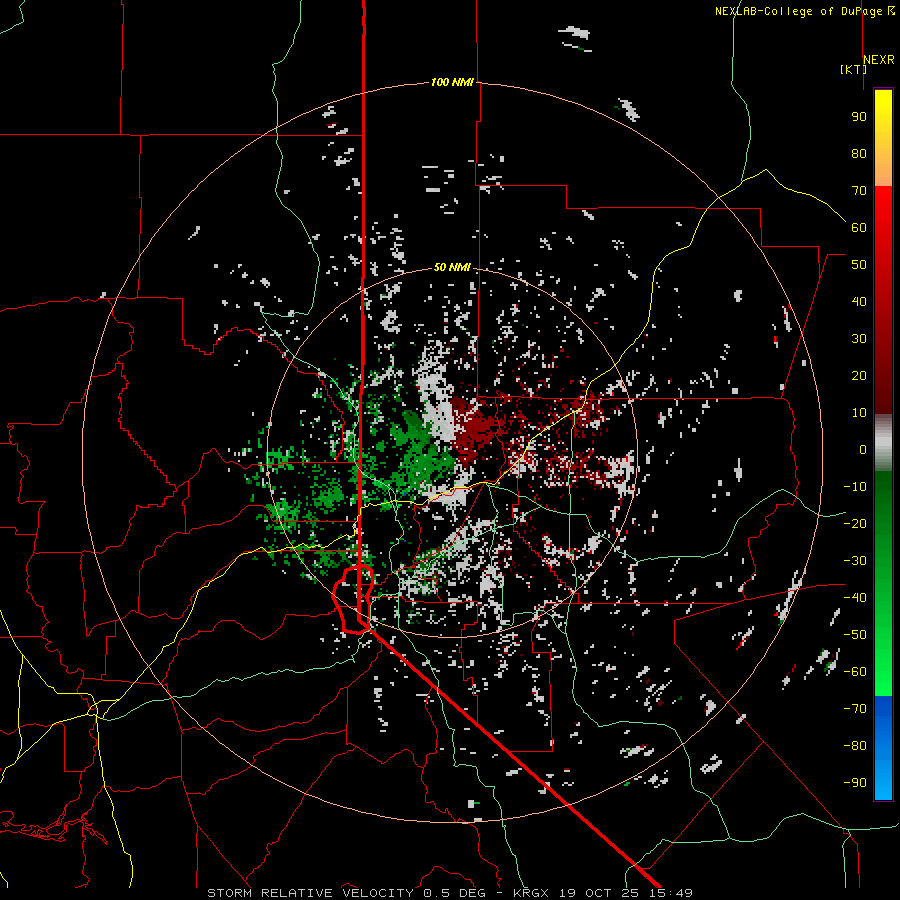Click the -90 scale value
Image resolution: width=900 pixels, height=900 pixels.
coord(855,783)
